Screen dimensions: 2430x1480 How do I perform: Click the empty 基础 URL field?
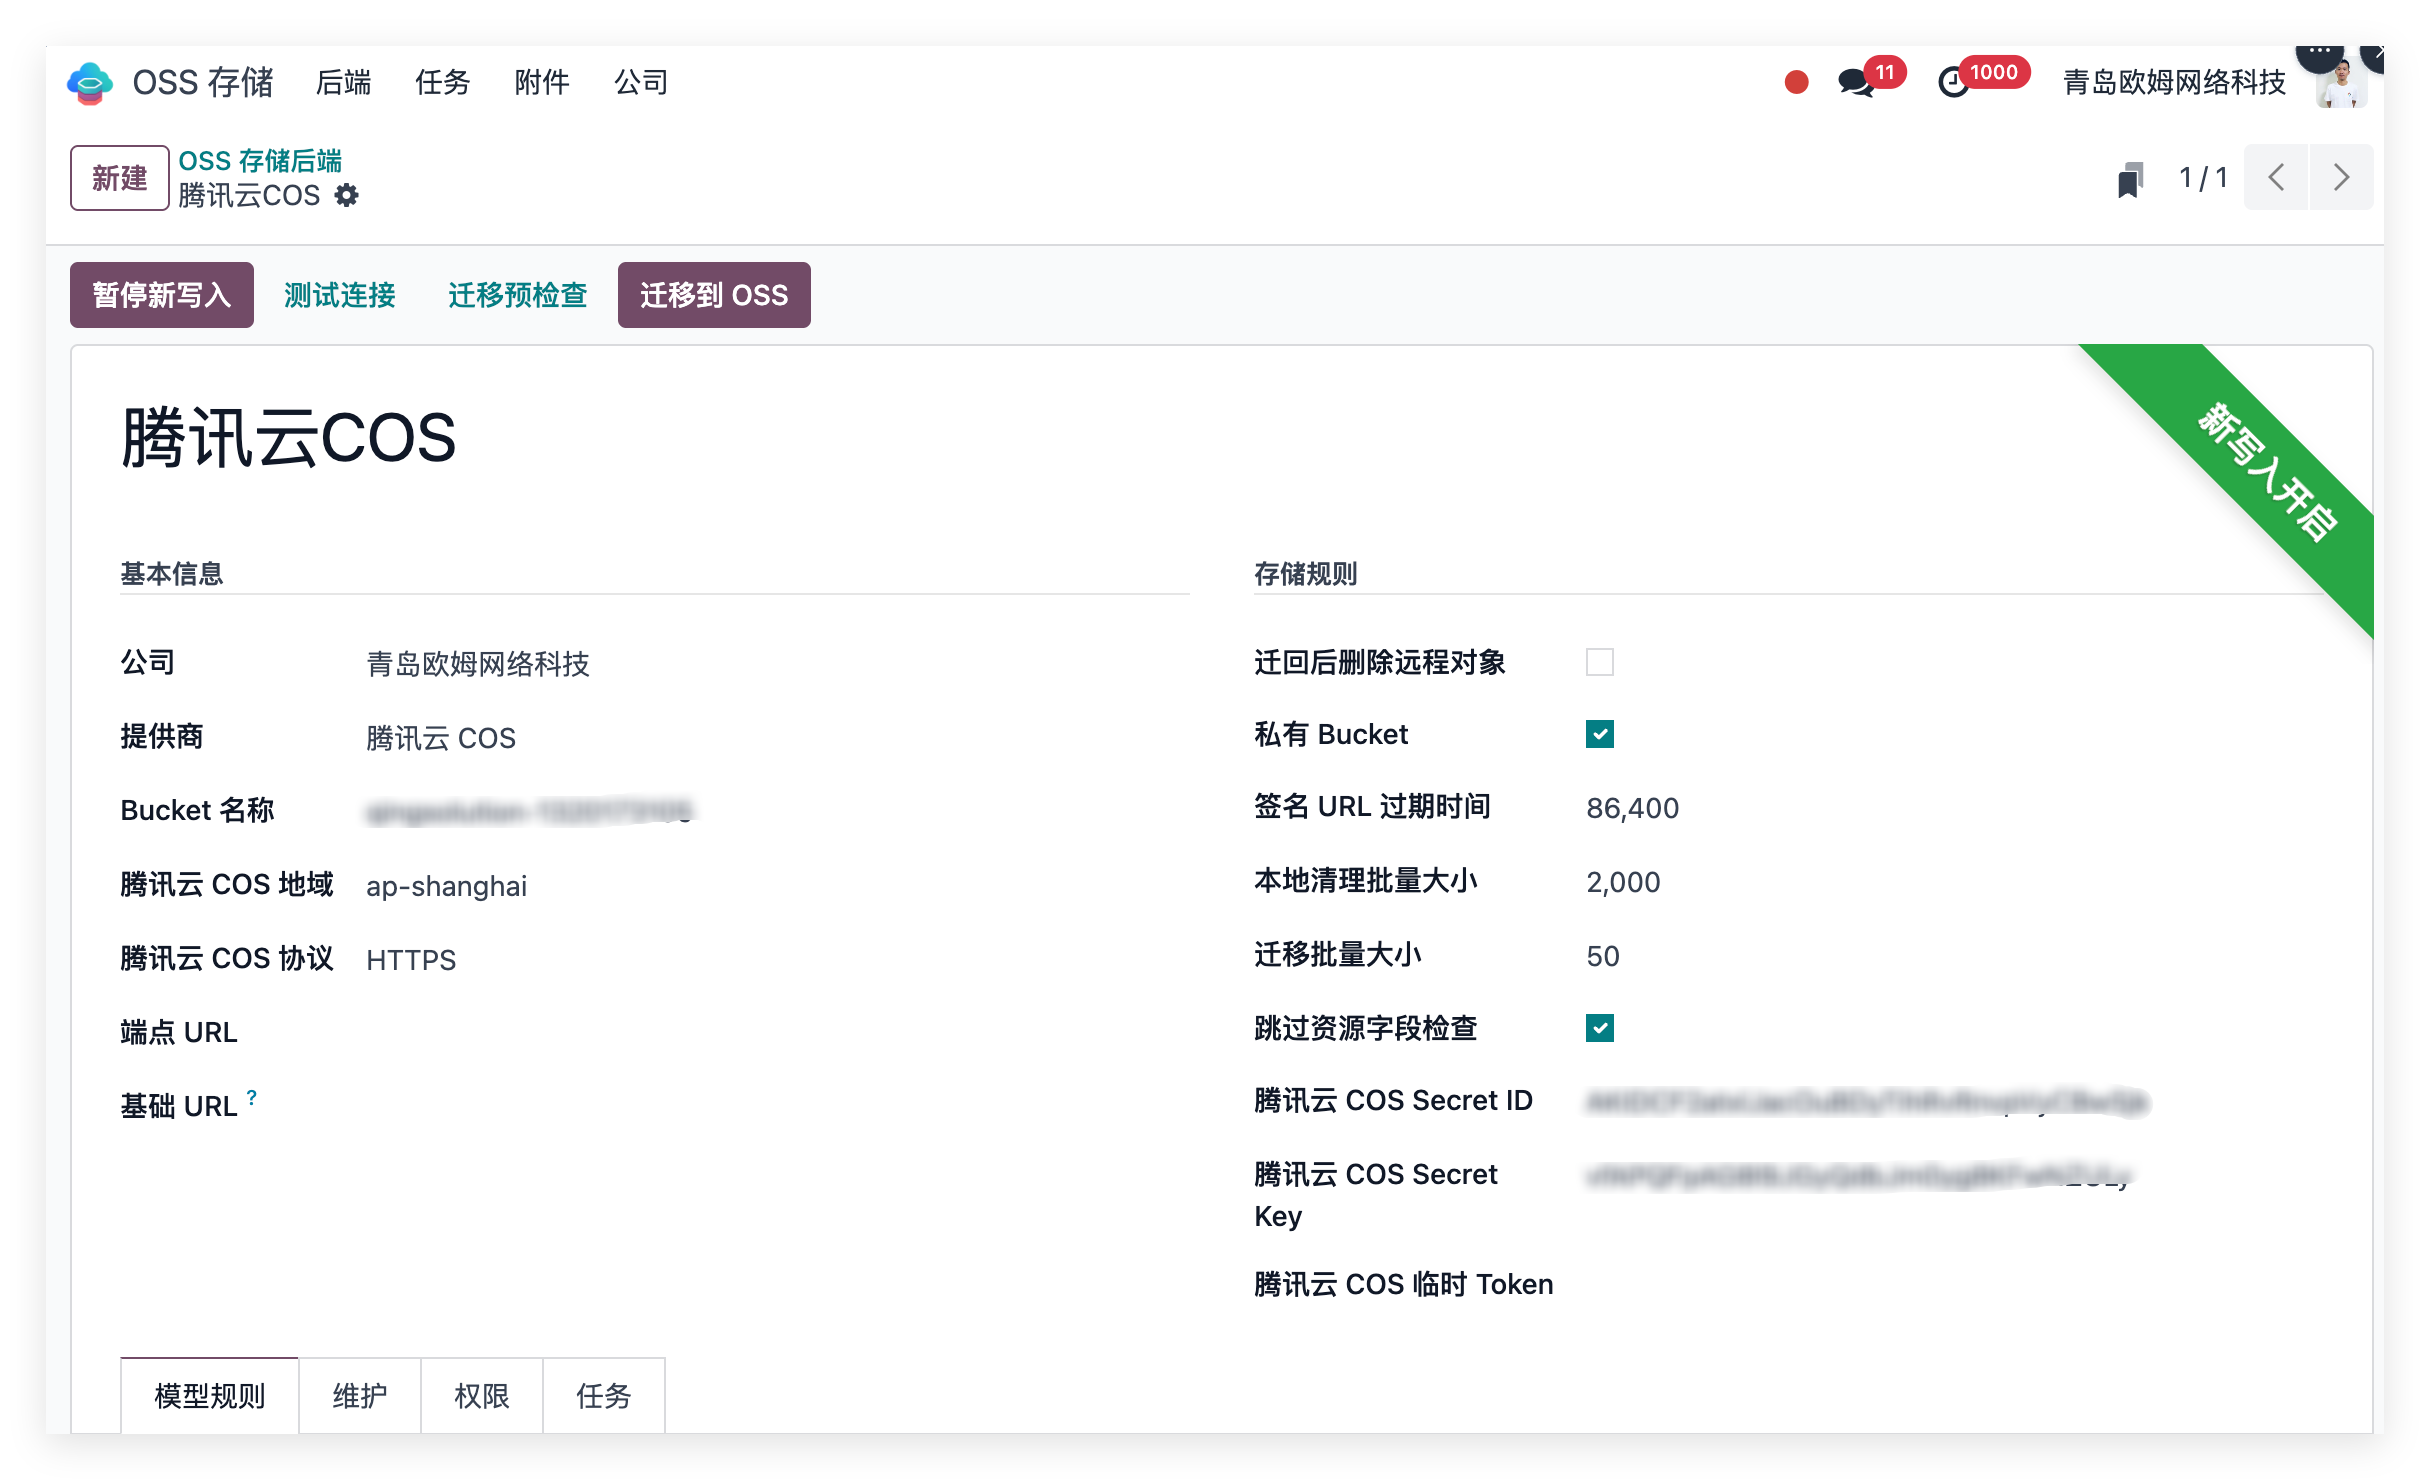pos(776,1107)
